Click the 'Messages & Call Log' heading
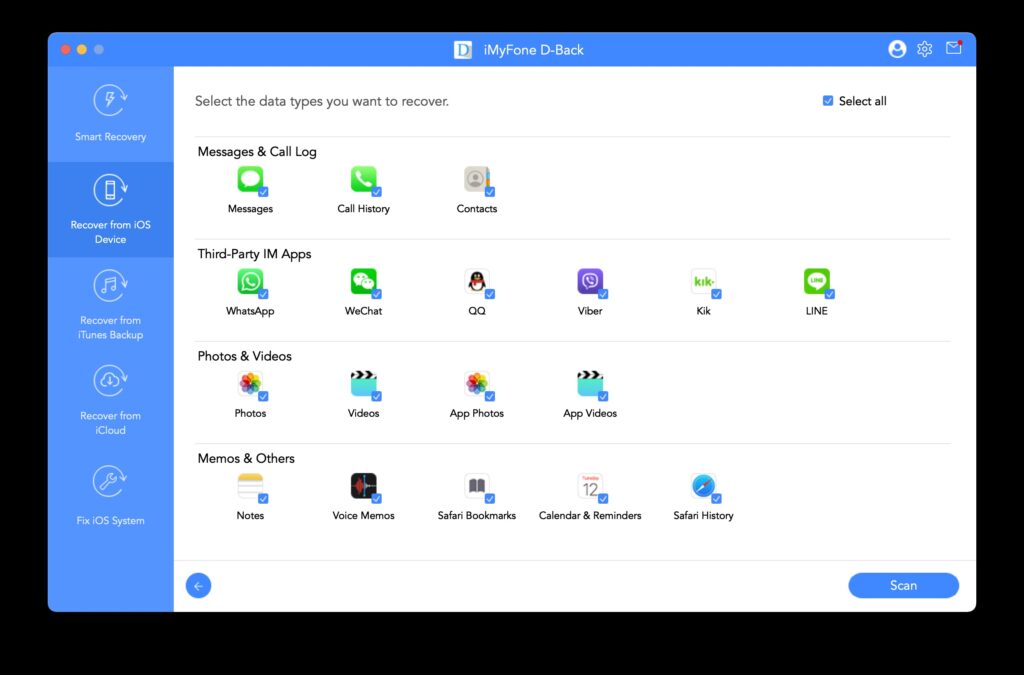Viewport: 1024px width, 675px height. point(257,151)
